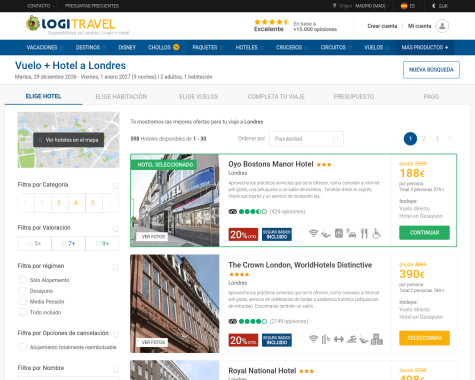Click the parking car icon of Oyo Bostons Manor
The image size is (475, 380).
(351, 233)
